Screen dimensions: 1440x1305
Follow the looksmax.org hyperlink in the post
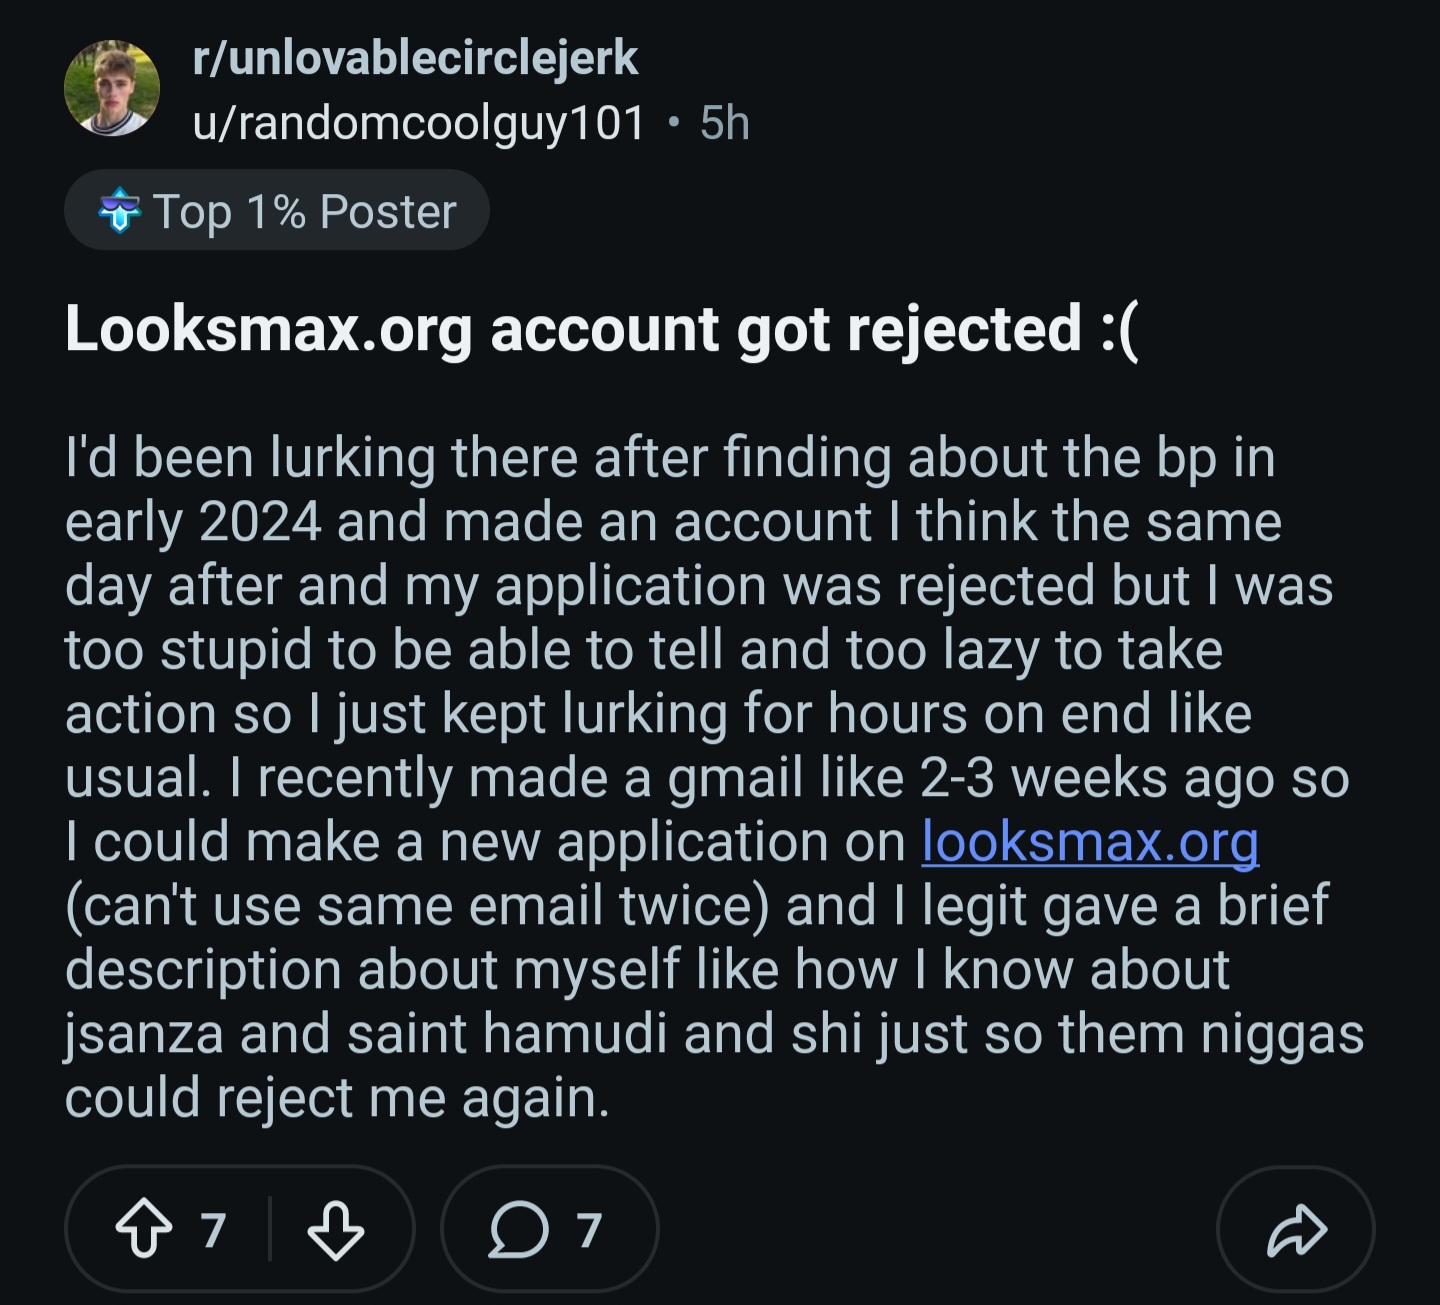[1089, 842]
